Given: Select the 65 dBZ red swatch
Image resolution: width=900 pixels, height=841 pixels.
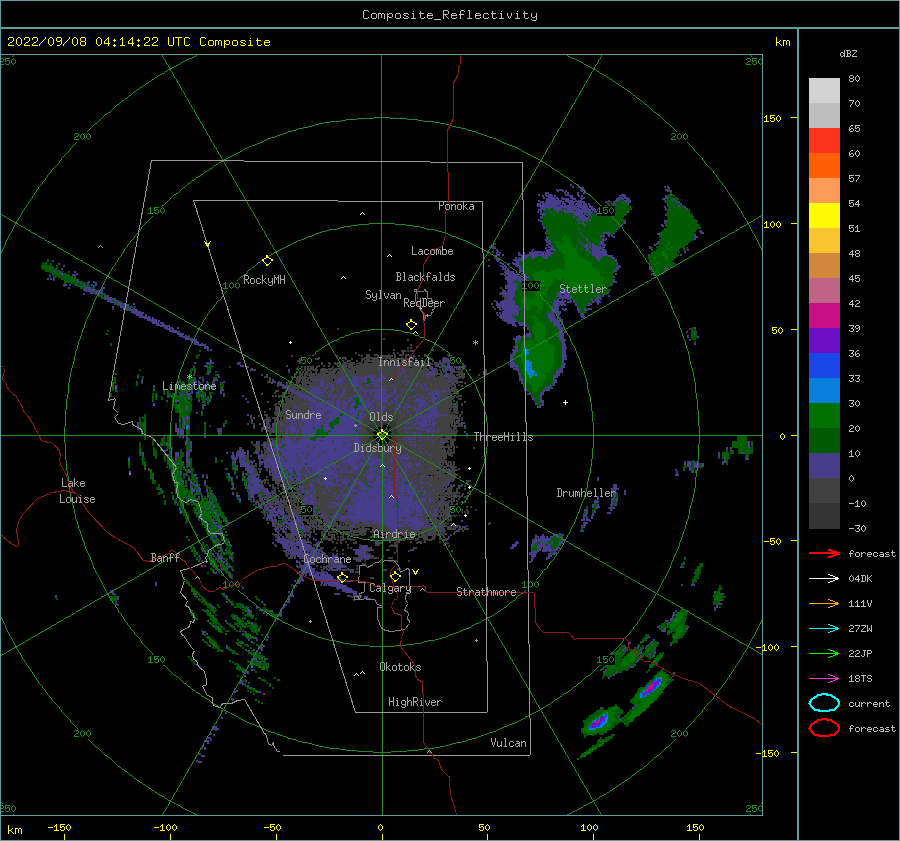Looking at the screenshot, I should coord(824,140).
